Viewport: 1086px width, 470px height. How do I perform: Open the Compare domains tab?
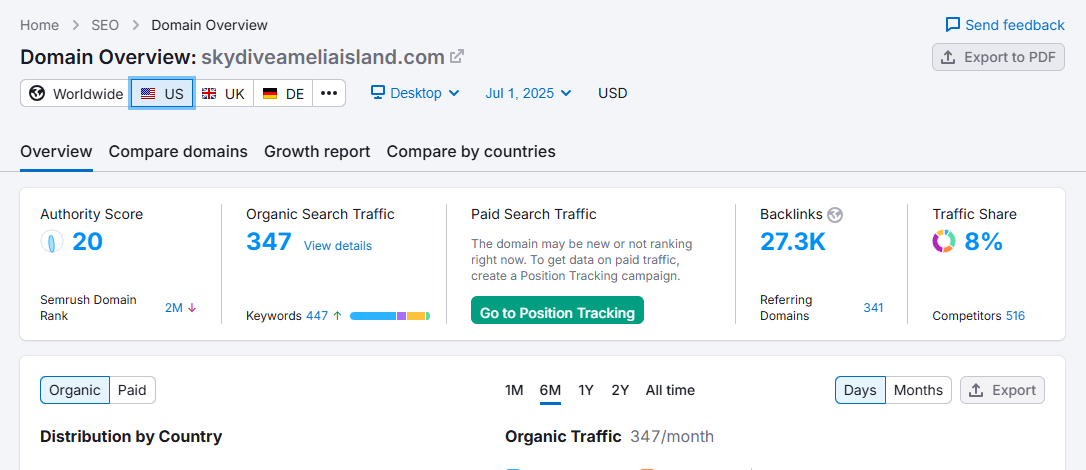178,152
